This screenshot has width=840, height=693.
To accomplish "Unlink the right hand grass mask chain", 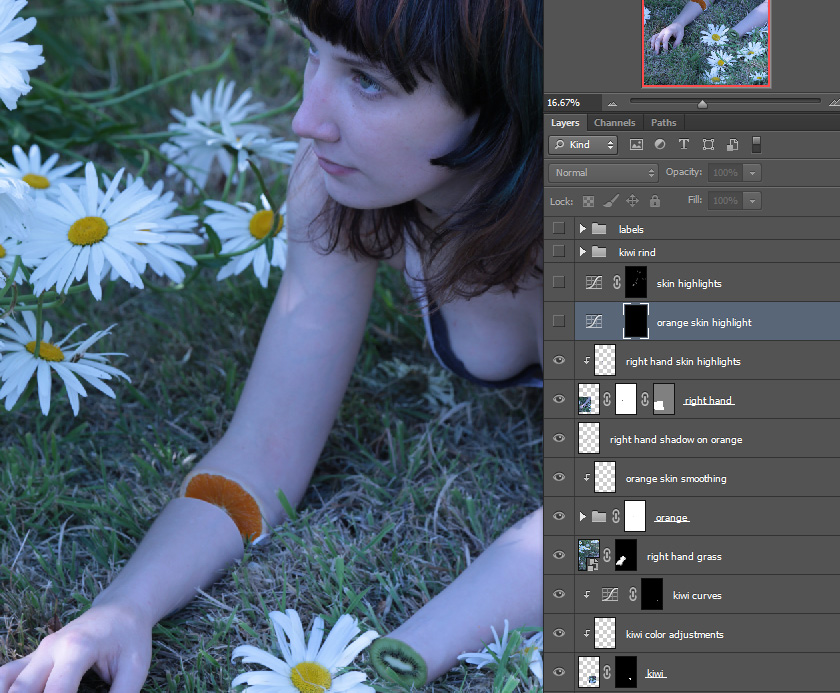I will (x=607, y=555).
